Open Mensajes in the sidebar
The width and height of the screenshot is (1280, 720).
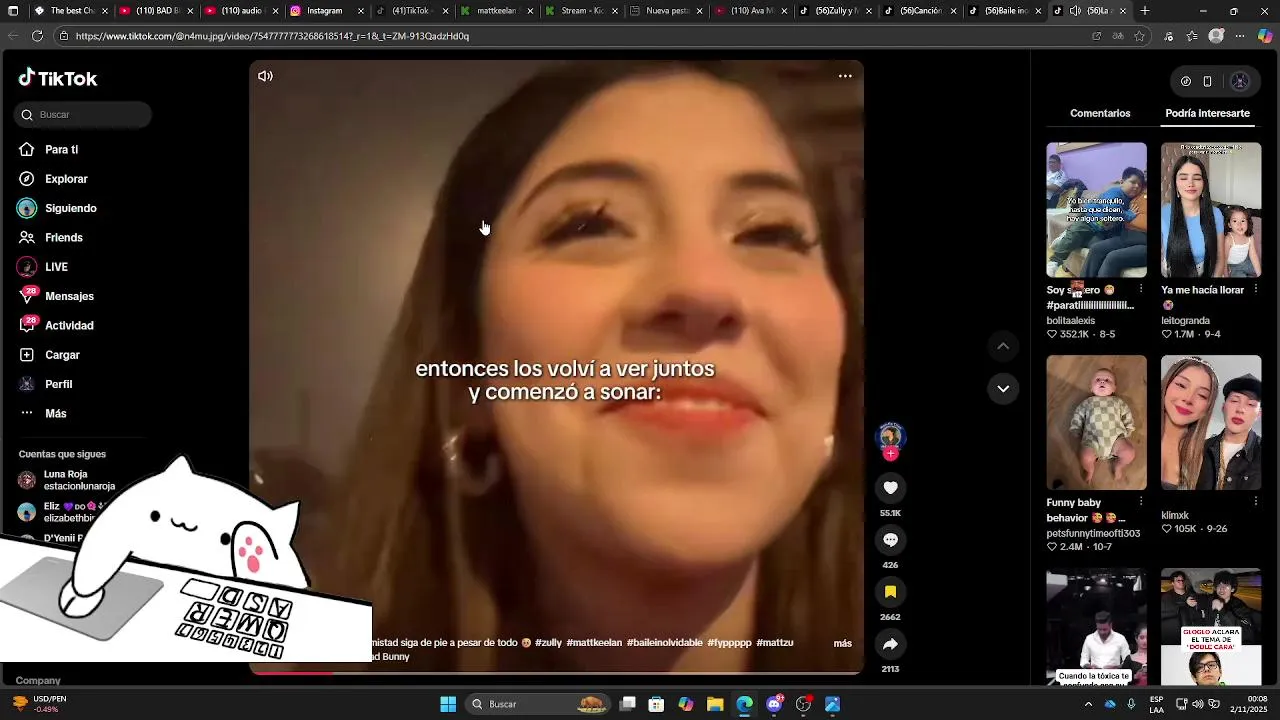pyautogui.click(x=69, y=296)
